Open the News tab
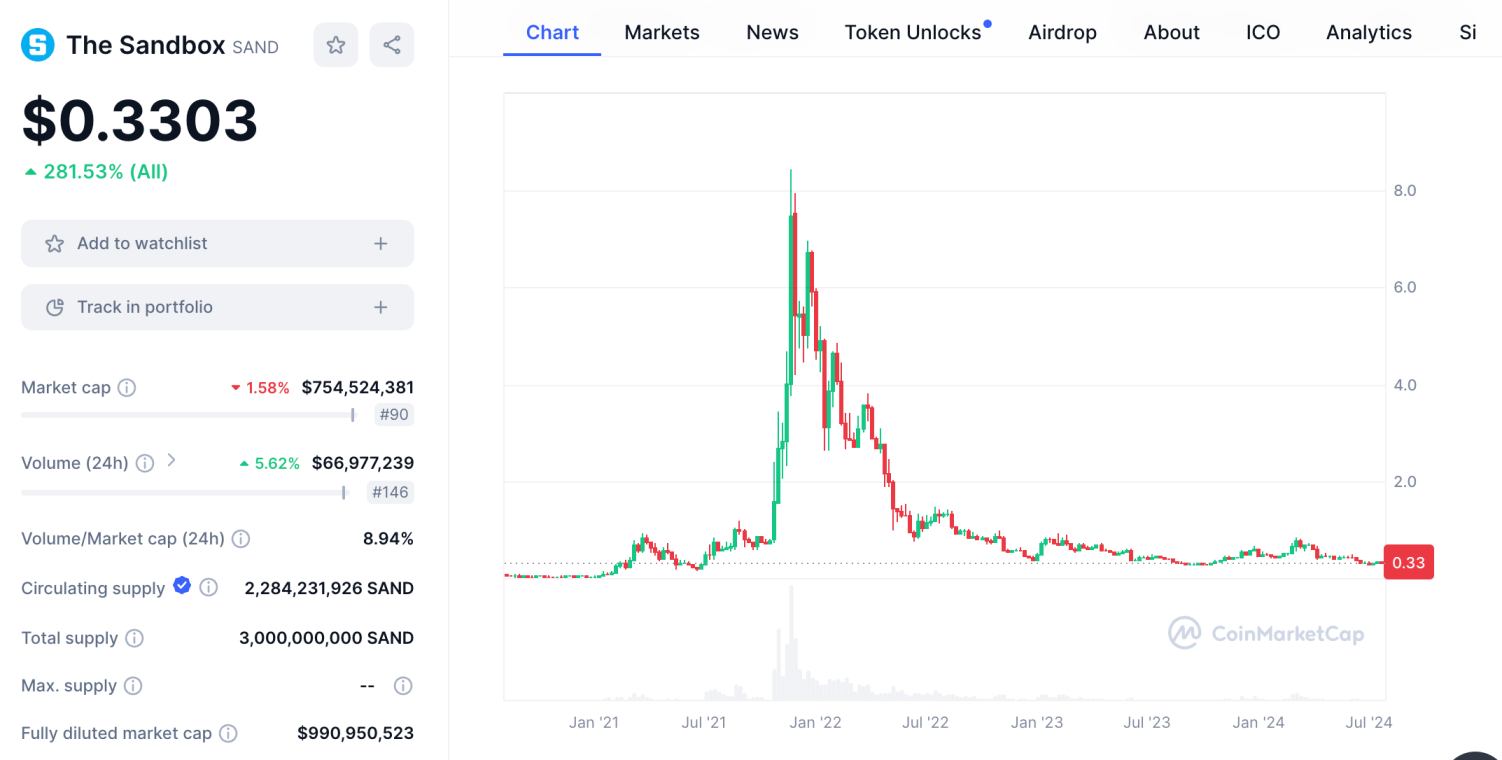Image resolution: width=1502 pixels, height=760 pixels. [772, 32]
